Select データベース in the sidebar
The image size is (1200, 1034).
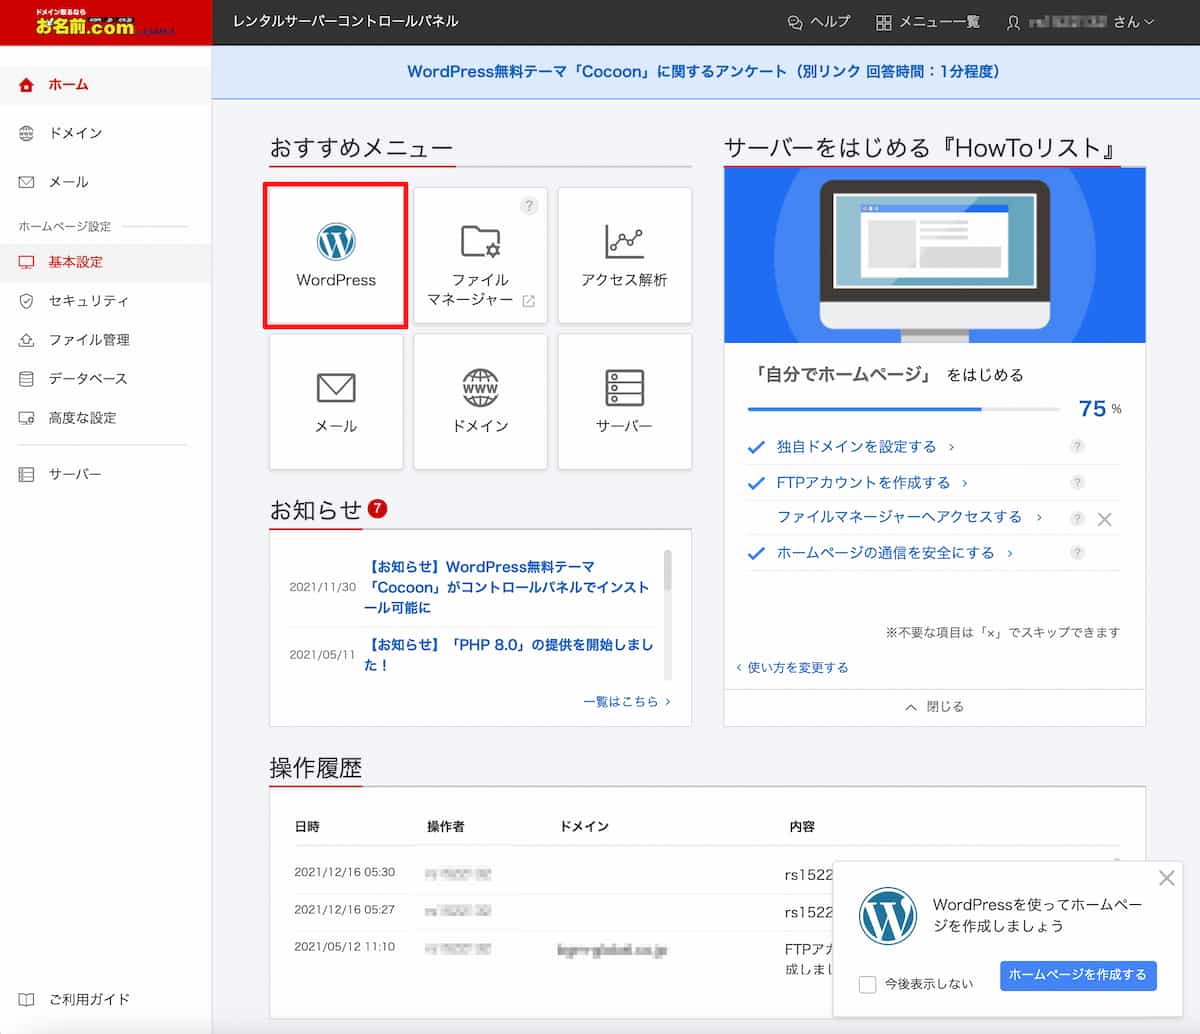click(x=88, y=379)
